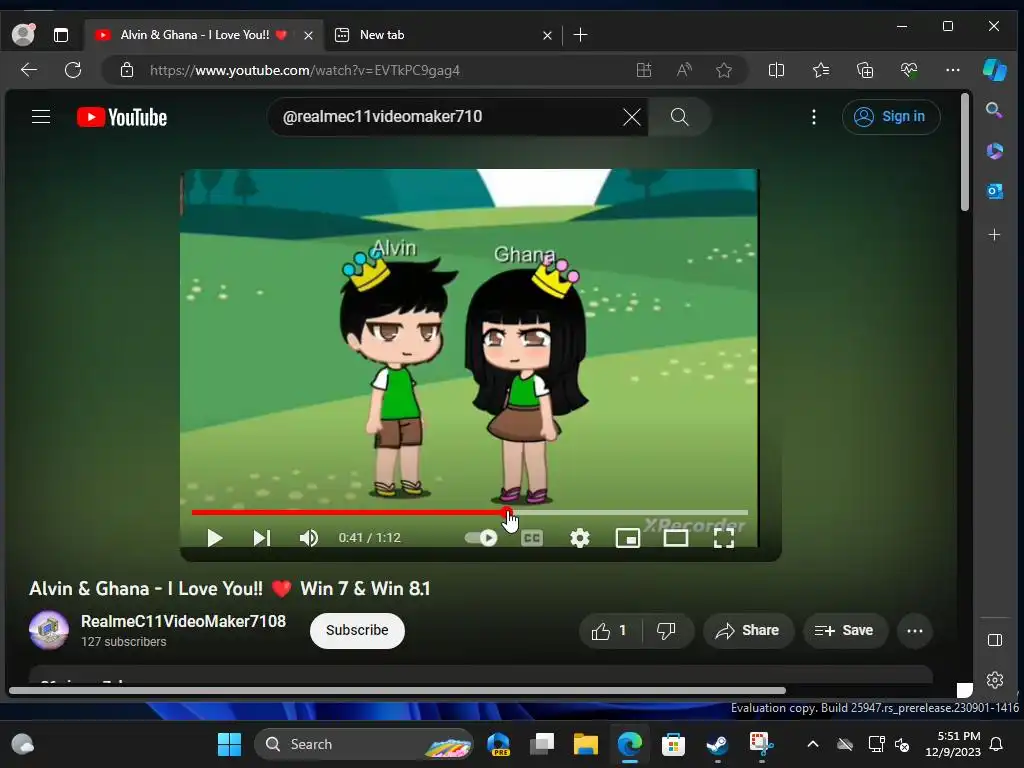Toggle sidebar visibility panel icon

point(995,640)
